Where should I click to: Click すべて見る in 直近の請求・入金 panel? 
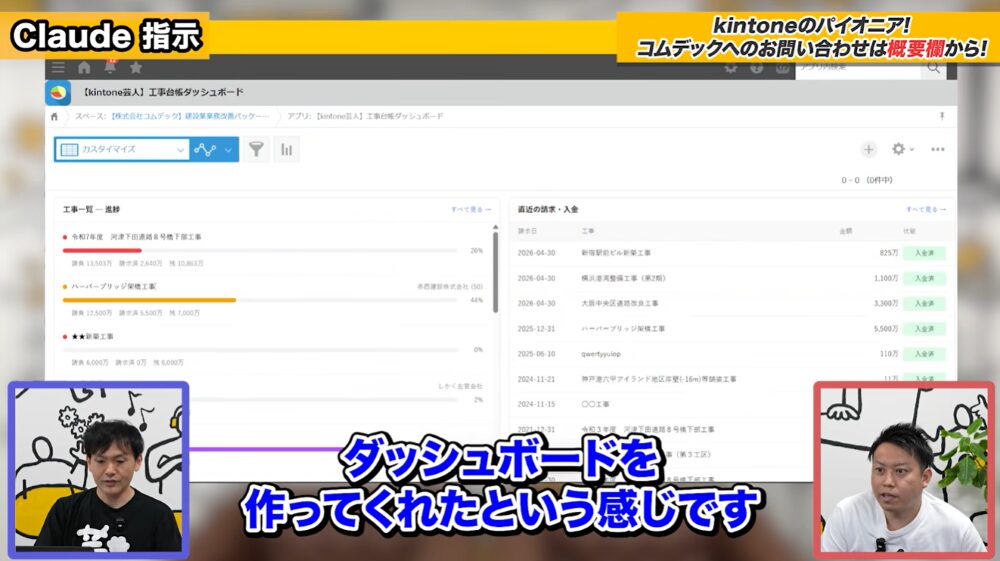[926, 209]
